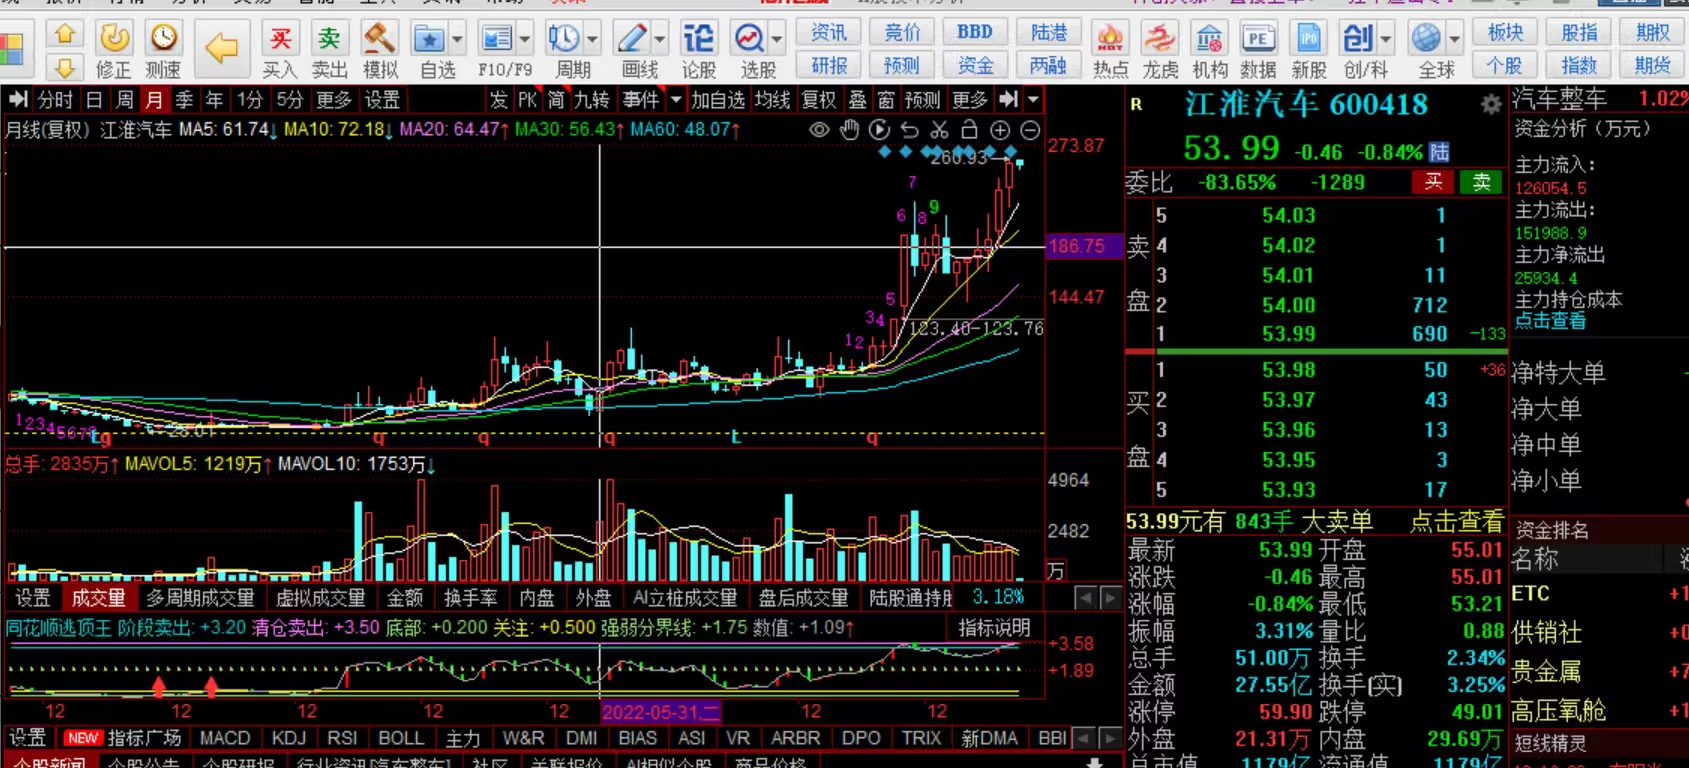Viewport: 1689px width, 768px height.
Task: Open the 龙虎 dragon-tiger list icon
Action: (x=1160, y=39)
